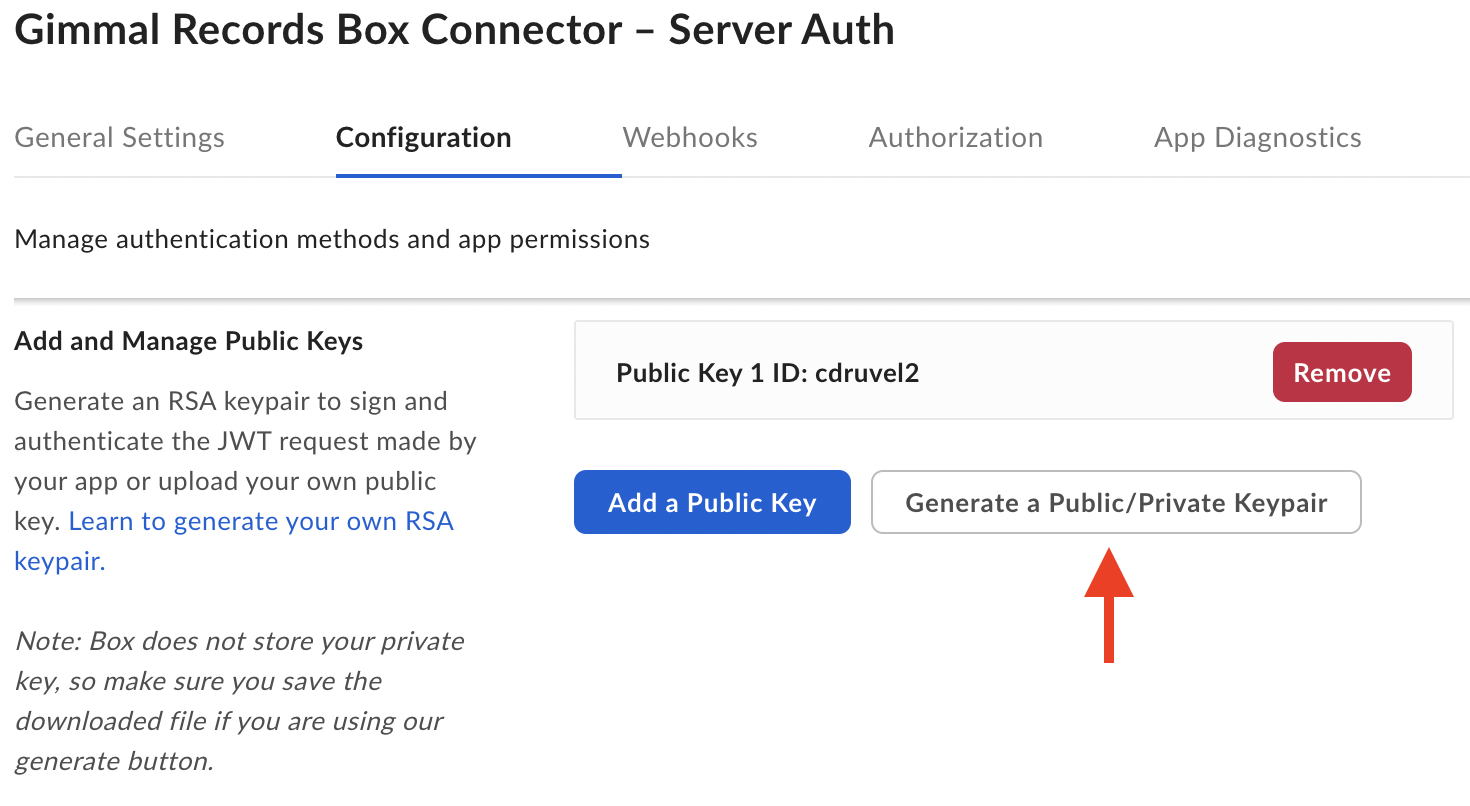Click the 'keypair.' end of the blue link
The image size is (1470, 806).
(59, 561)
